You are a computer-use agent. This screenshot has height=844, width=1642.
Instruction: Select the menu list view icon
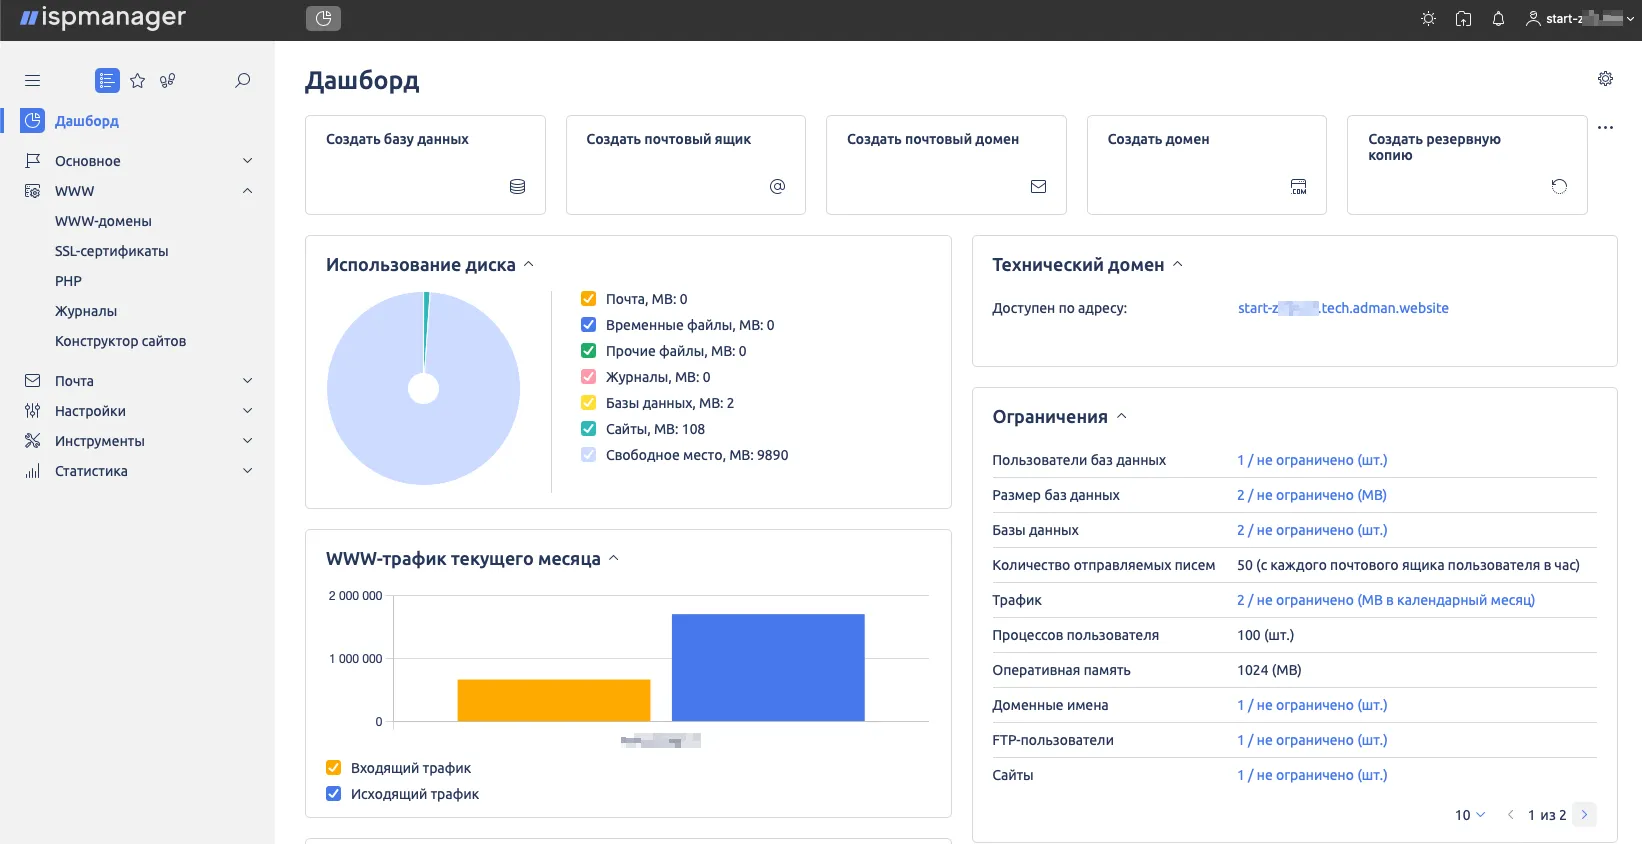click(x=107, y=81)
